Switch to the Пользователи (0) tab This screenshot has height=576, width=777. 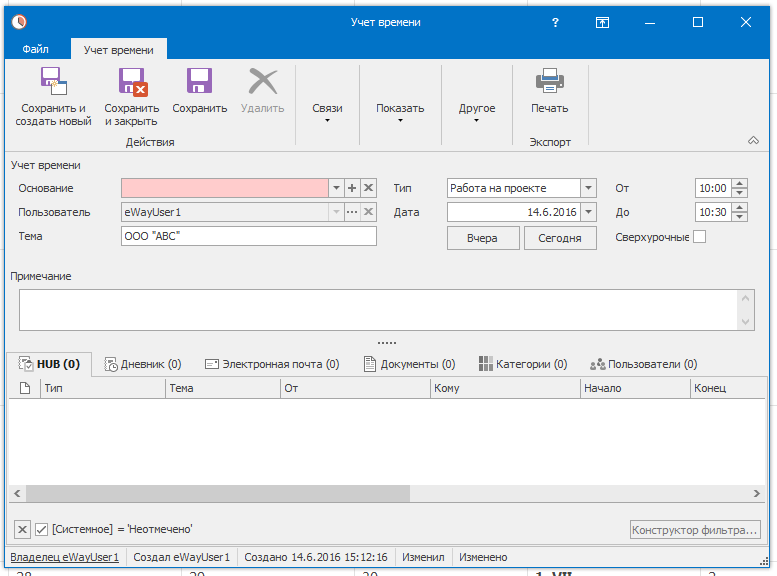tap(643, 364)
